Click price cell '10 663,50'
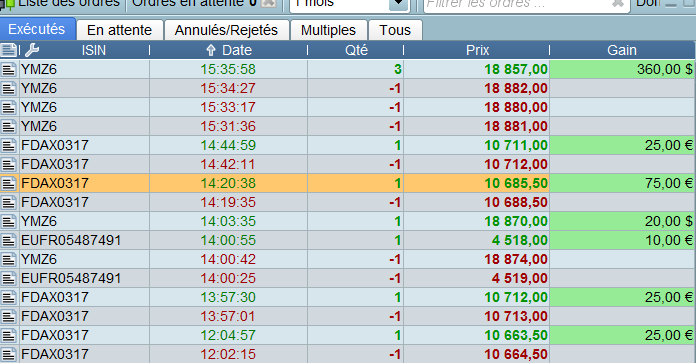This screenshot has height=363, width=696. pos(477,335)
